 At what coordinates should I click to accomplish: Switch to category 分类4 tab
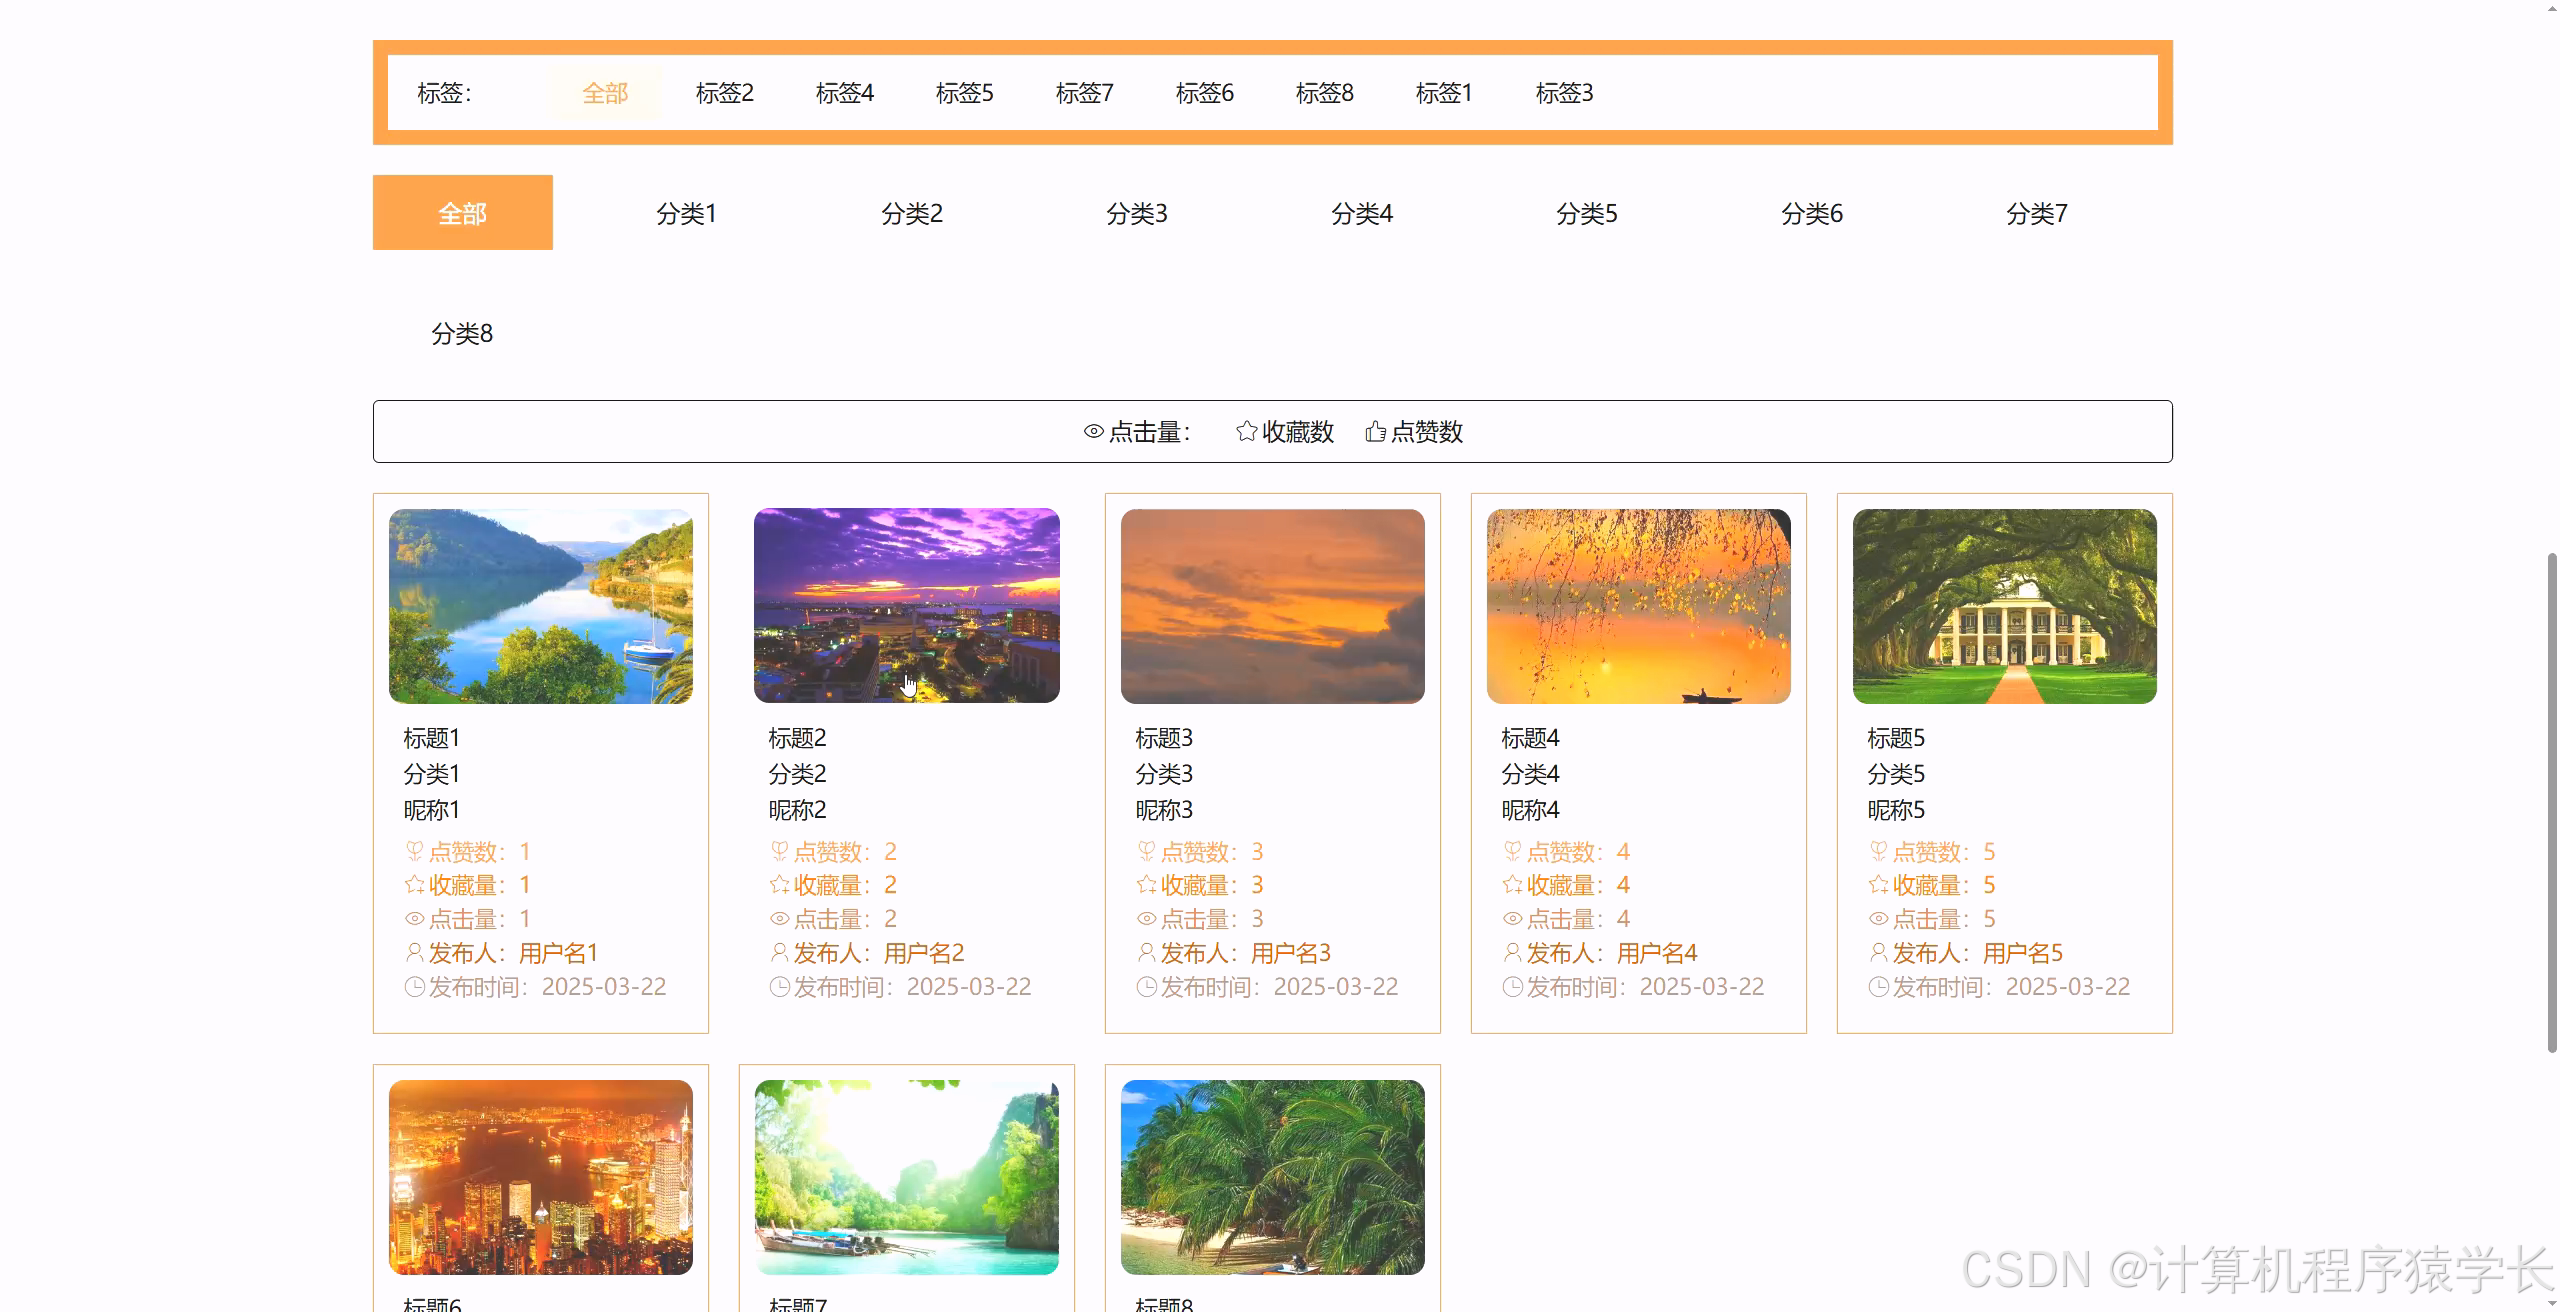(x=1362, y=213)
